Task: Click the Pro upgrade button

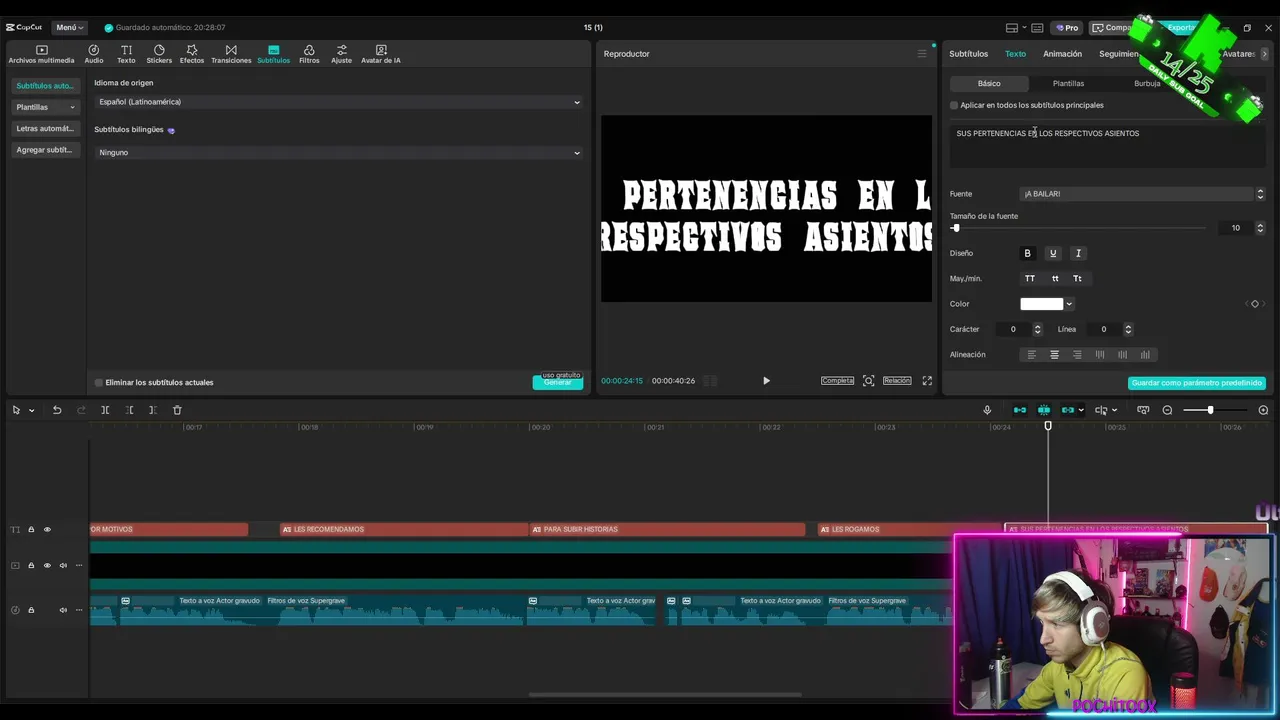Action: click(x=1068, y=27)
